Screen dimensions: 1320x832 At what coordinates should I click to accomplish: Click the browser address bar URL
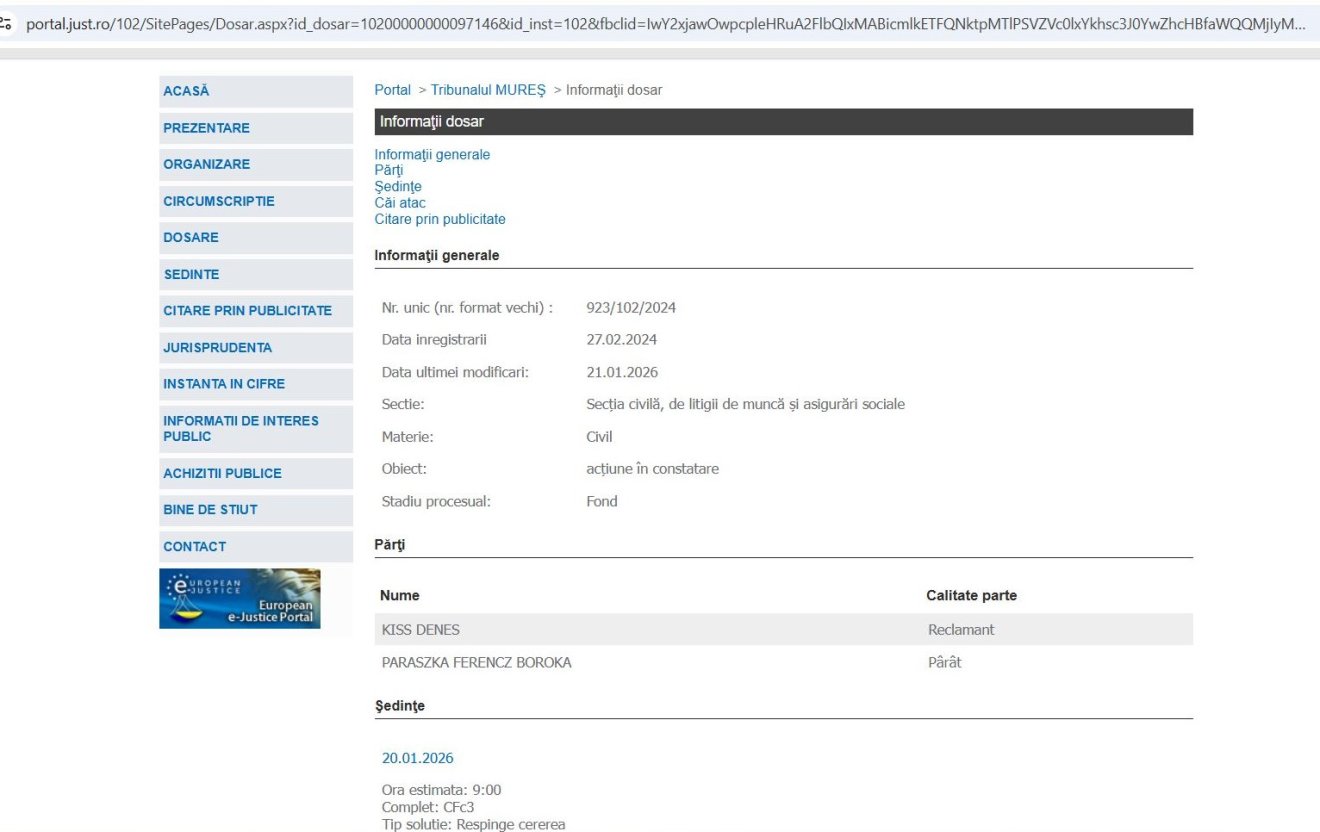pyautogui.click(x=660, y=24)
